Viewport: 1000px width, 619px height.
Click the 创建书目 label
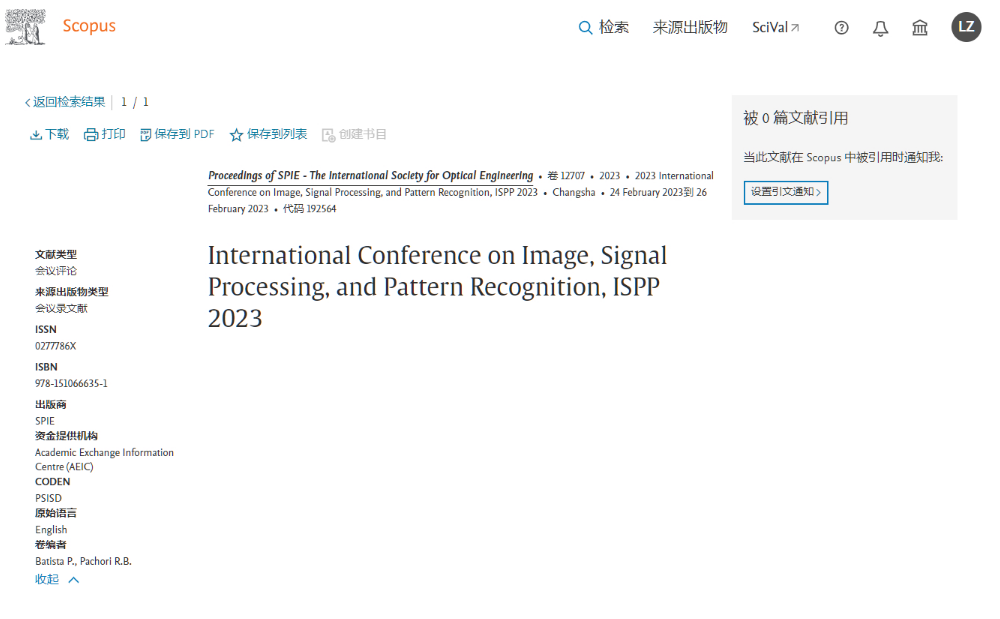(x=363, y=135)
